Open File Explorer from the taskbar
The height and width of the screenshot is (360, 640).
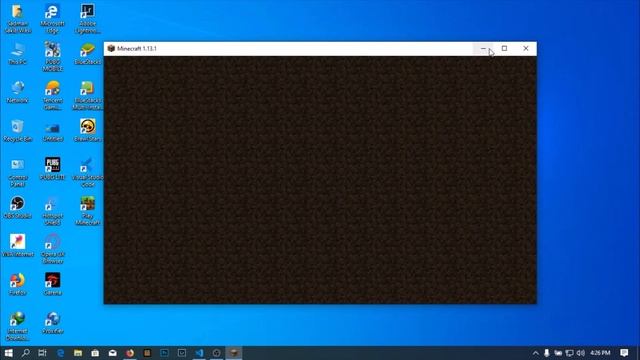(78, 353)
